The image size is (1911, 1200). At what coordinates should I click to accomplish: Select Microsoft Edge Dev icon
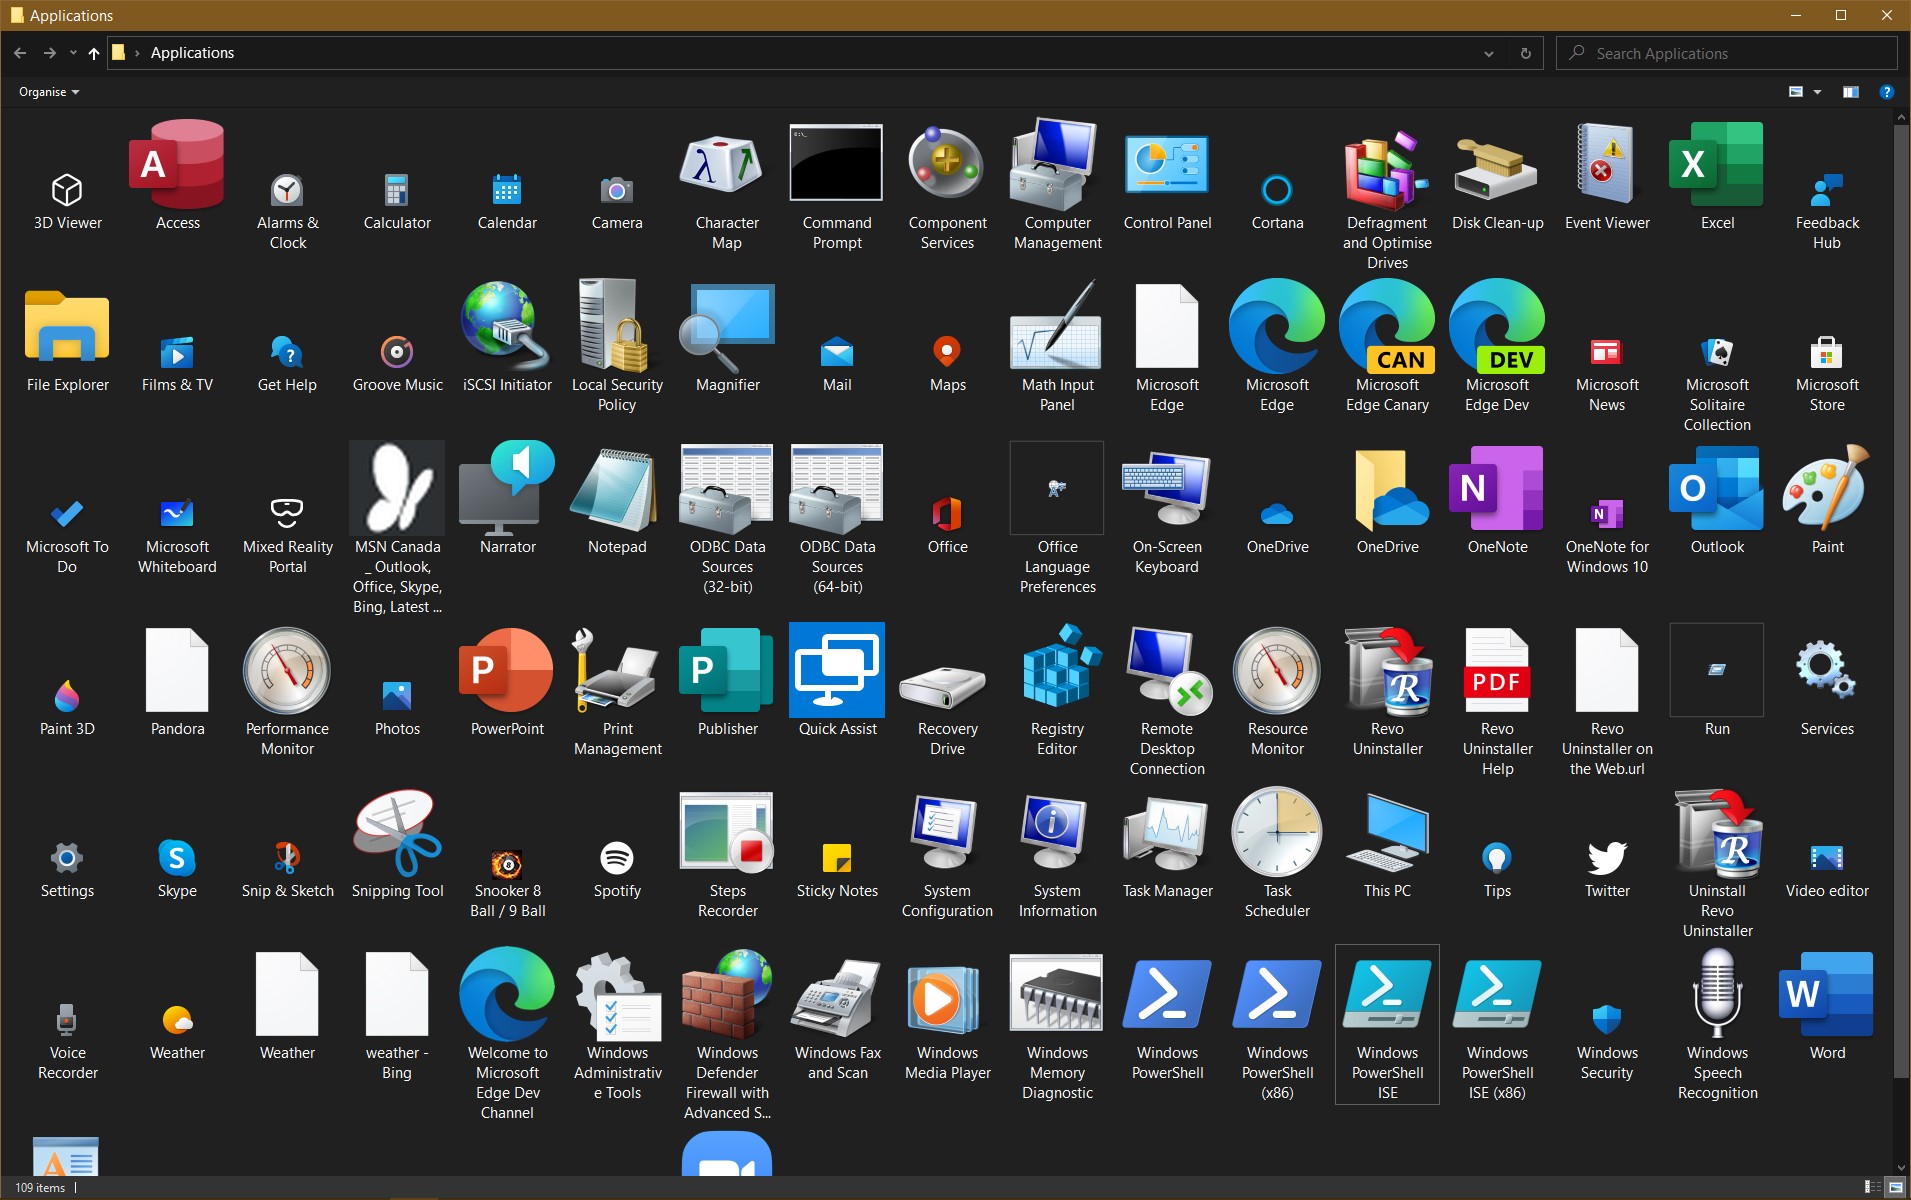[x=1497, y=326]
